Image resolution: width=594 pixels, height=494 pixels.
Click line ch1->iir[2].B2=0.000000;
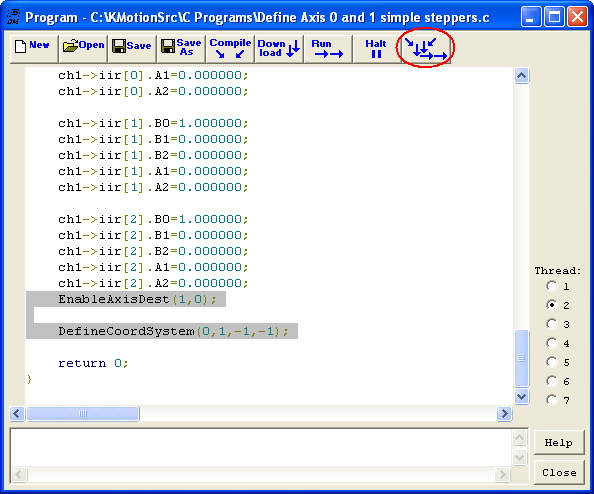pyautogui.click(x=153, y=251)
